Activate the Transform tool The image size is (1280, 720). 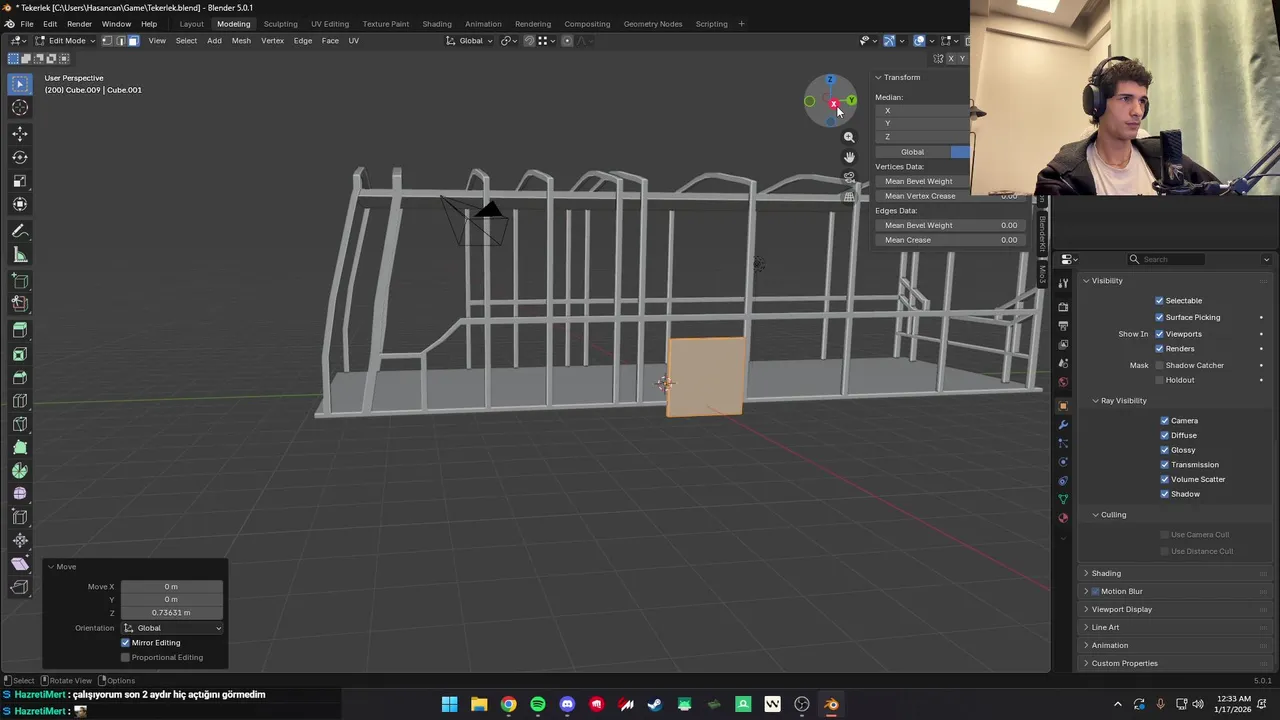[20, 205]
